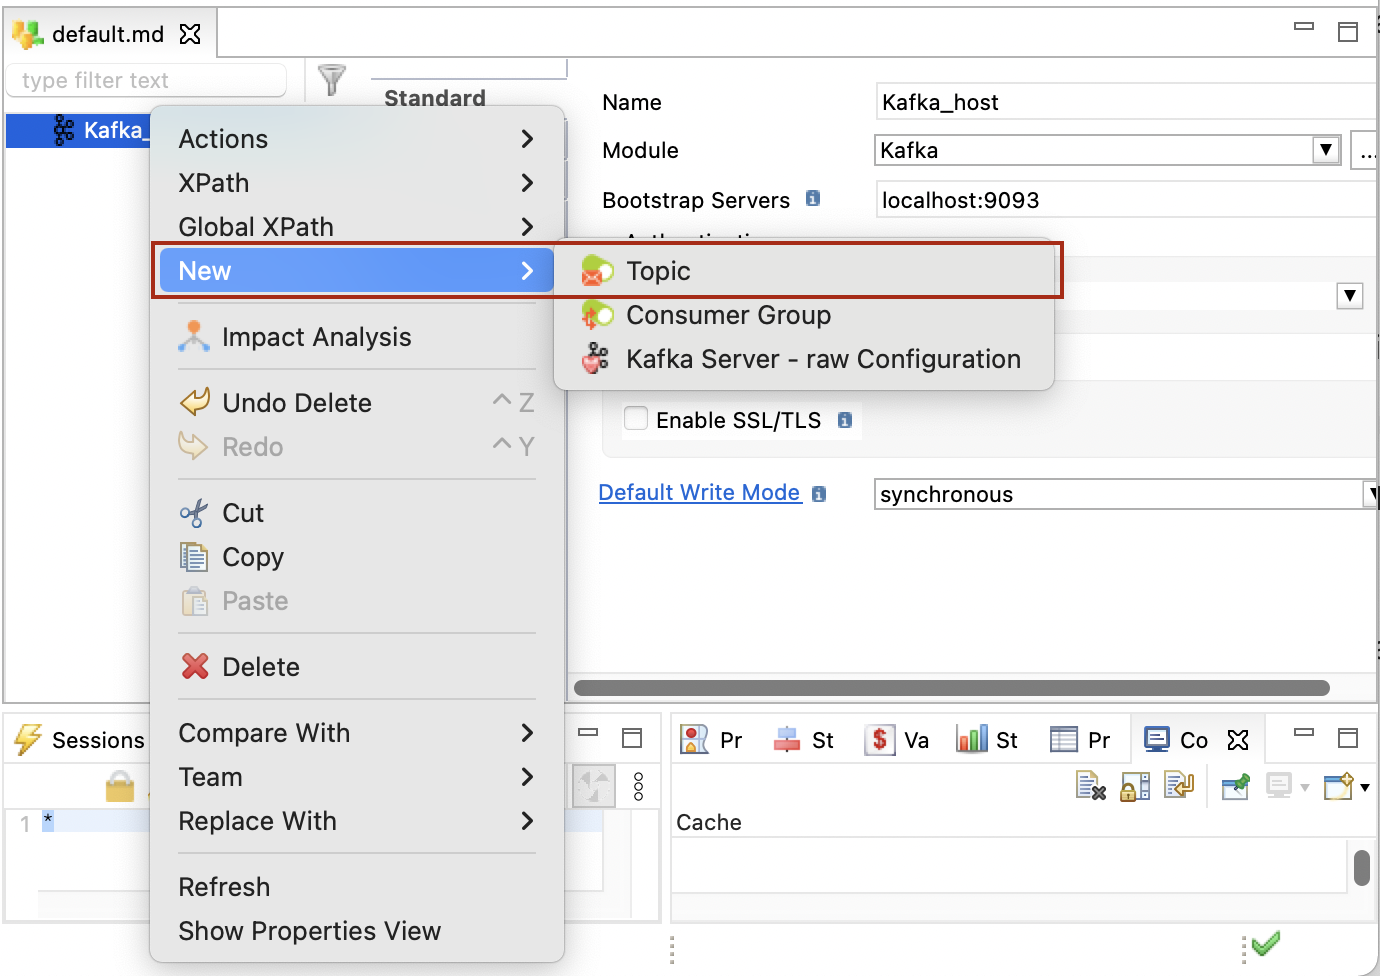1380x976 pixels.
Task: Select Topic from the New submenu
Action: 658,271
